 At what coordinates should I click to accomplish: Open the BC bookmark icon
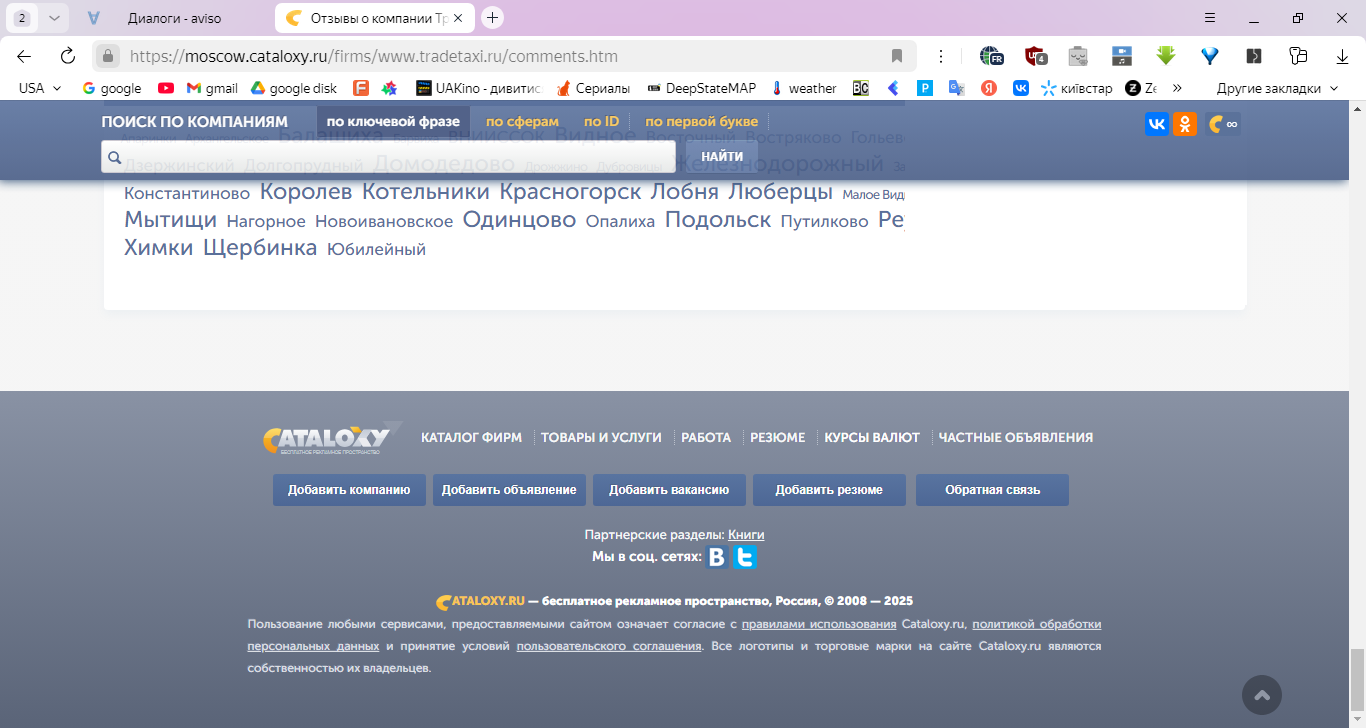861,88
